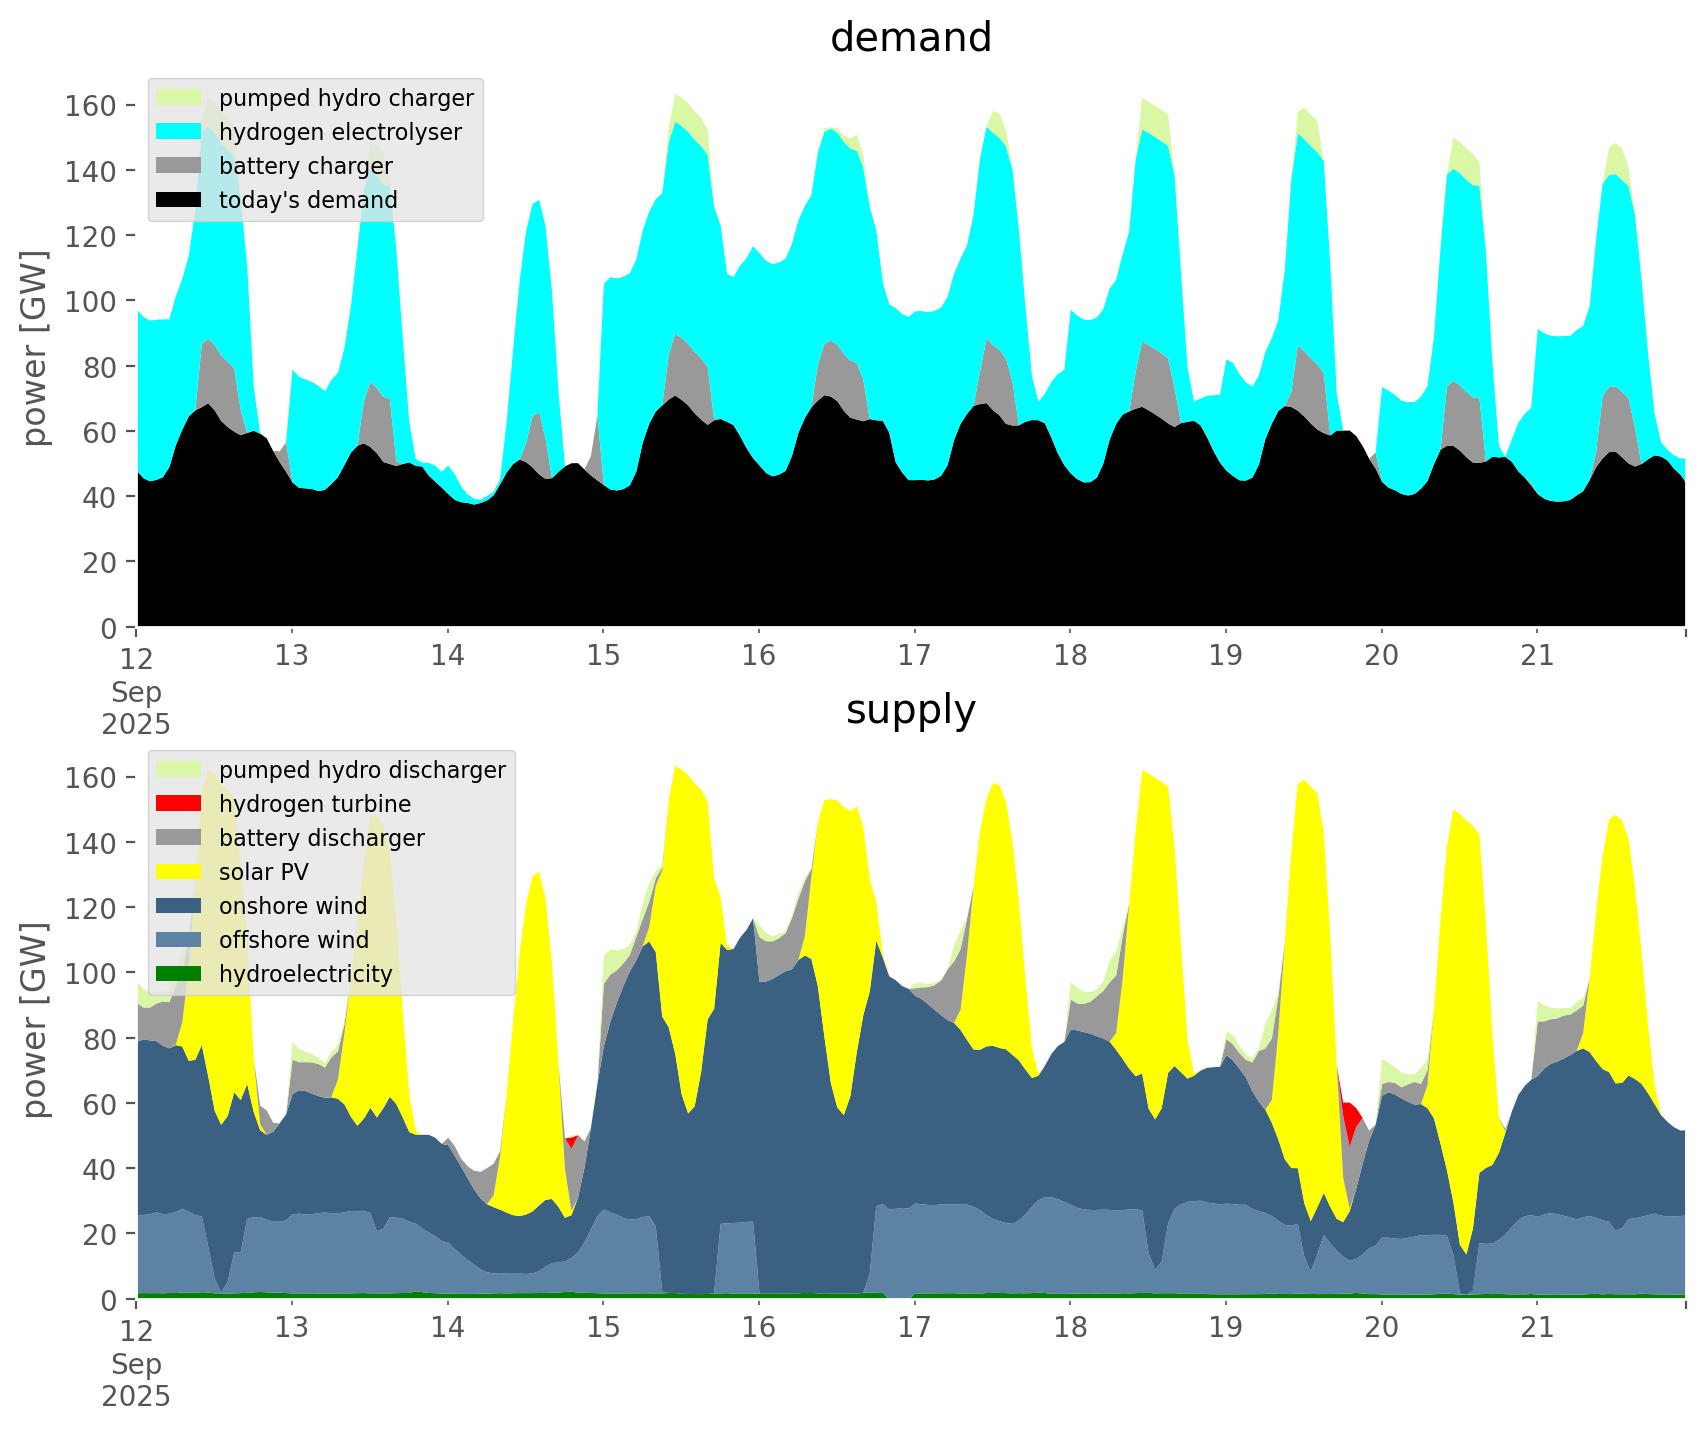Select the battery charger legend color box
This screenshot has height=1431, width=1706.
180,166
